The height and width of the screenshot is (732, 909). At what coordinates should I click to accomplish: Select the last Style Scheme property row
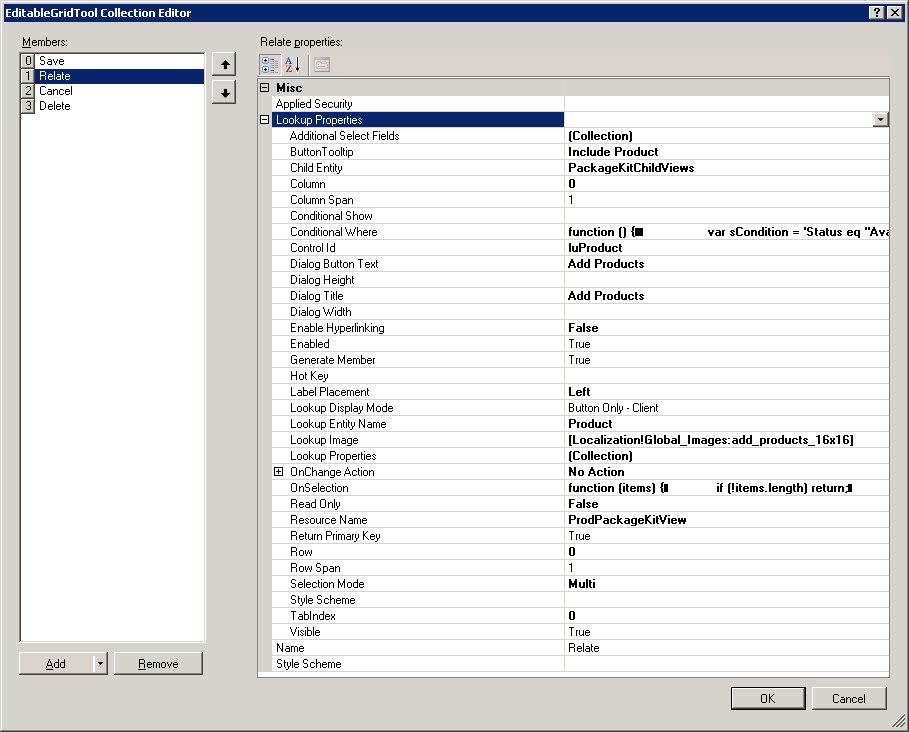coord(580,664)
